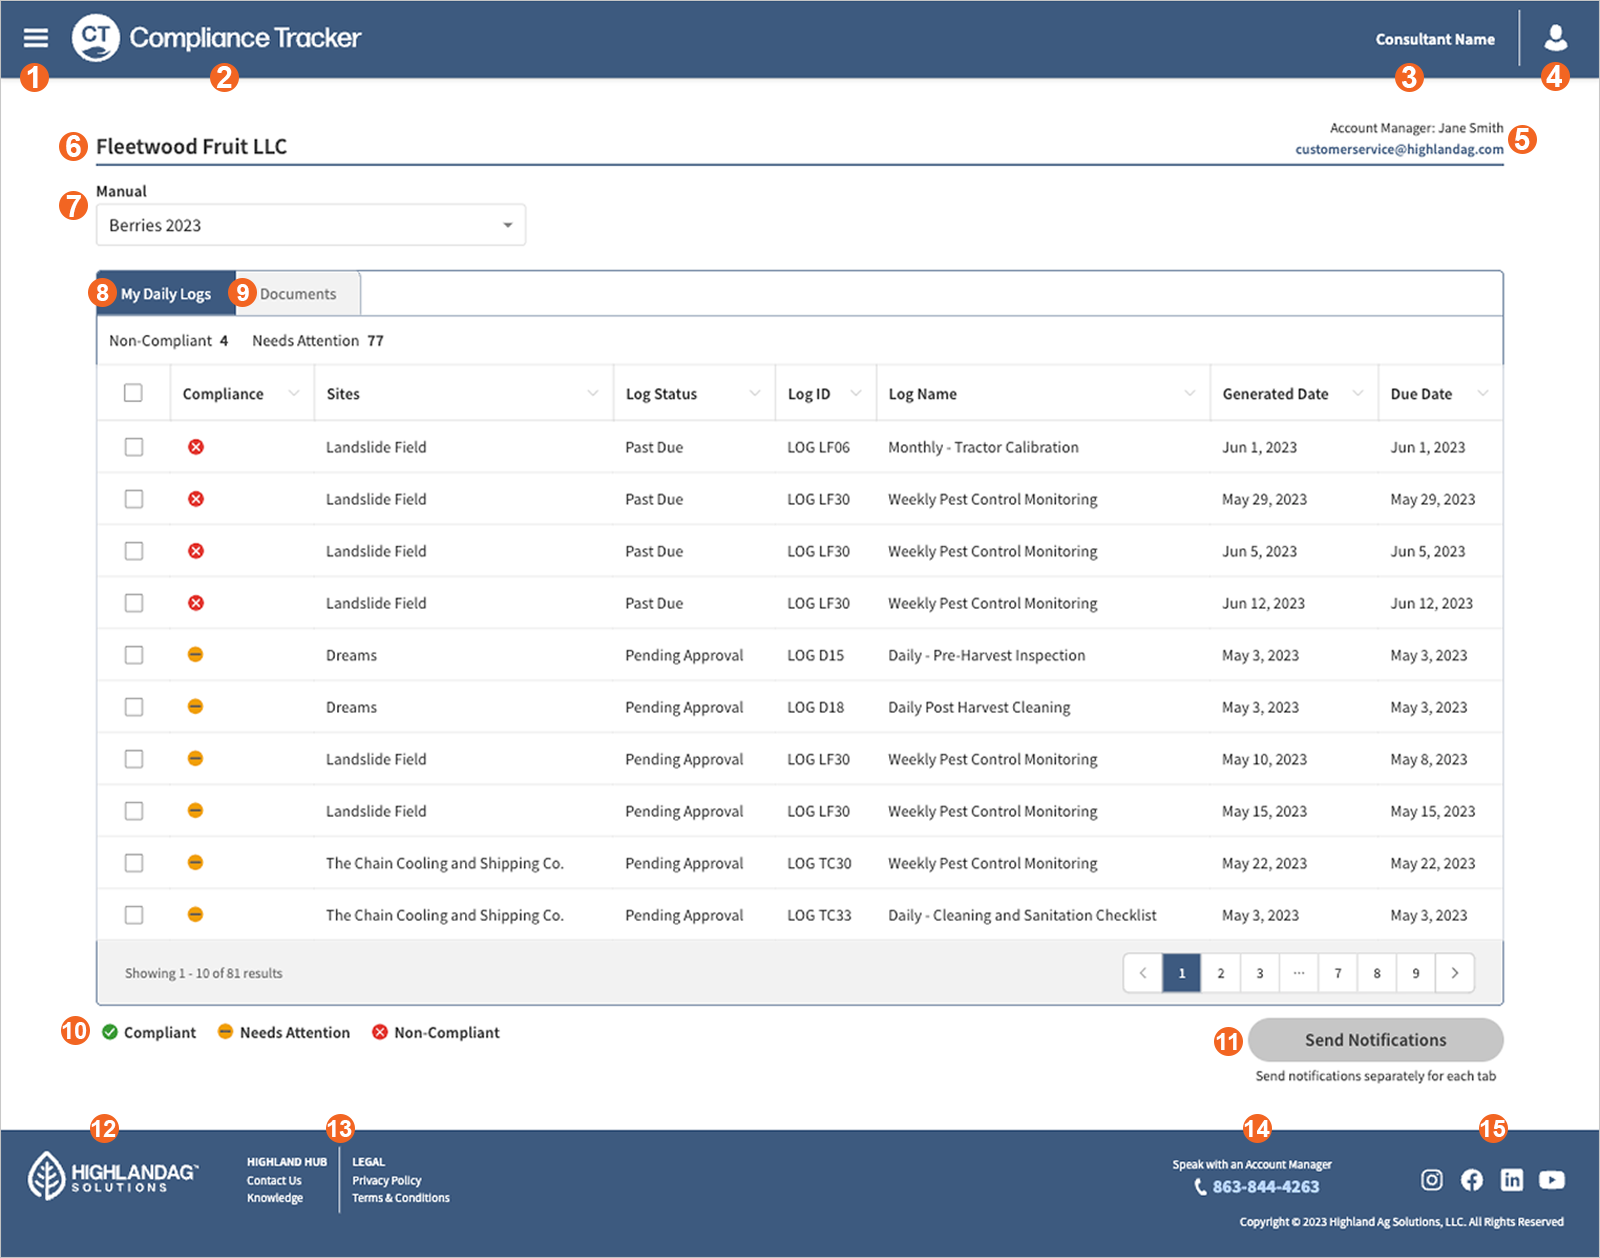Open the user profile icon
This screenshot has height=1258, width=1600.
click(1557, 37)
